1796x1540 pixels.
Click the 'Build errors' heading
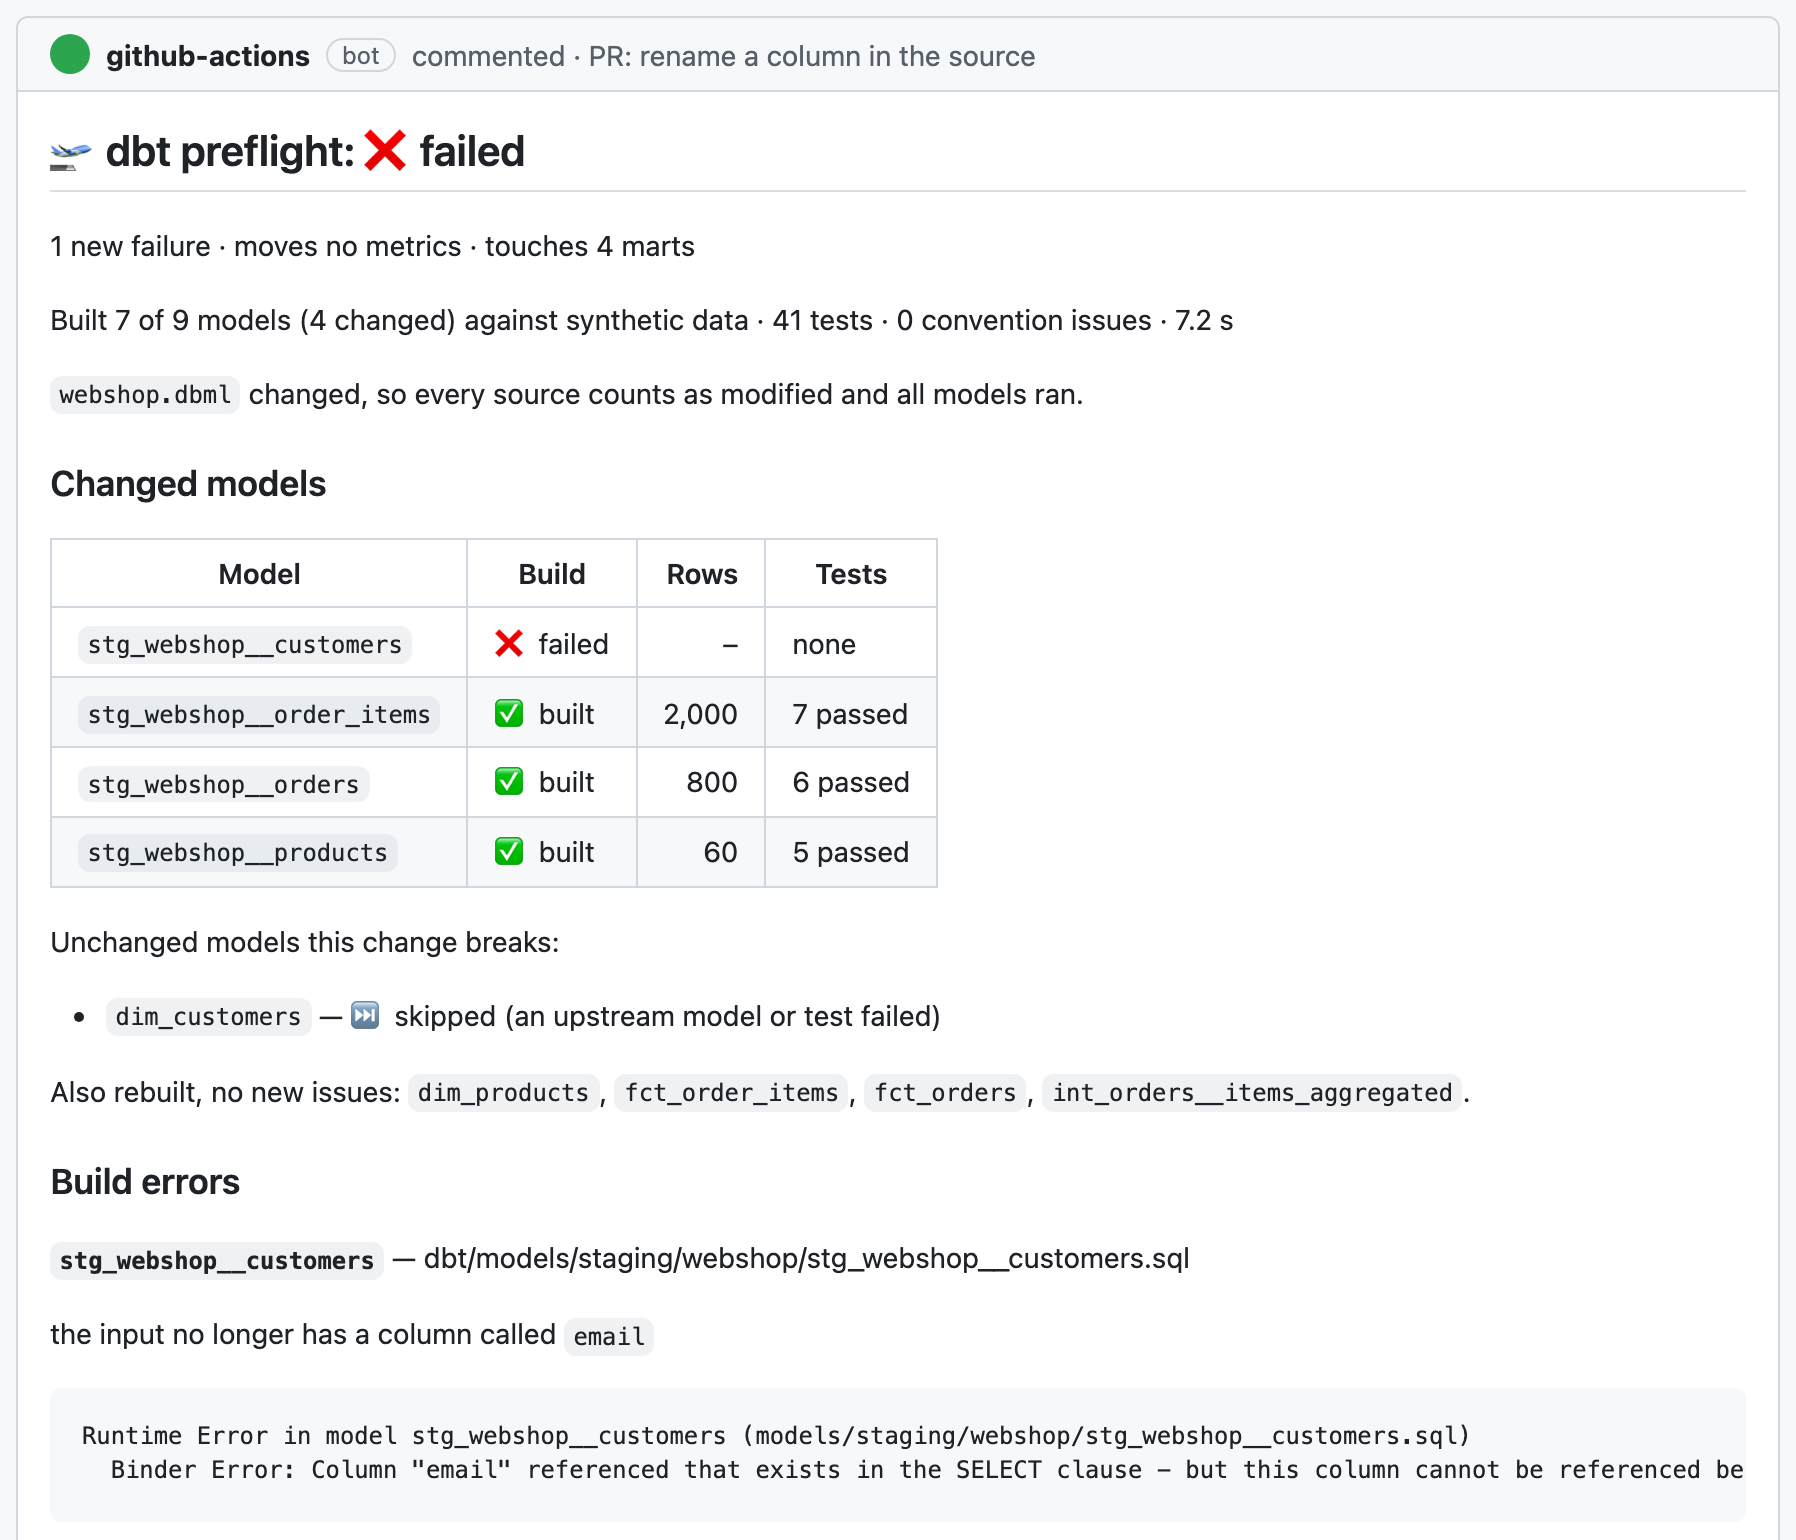pyautogui.click(x=145, y=1182)
